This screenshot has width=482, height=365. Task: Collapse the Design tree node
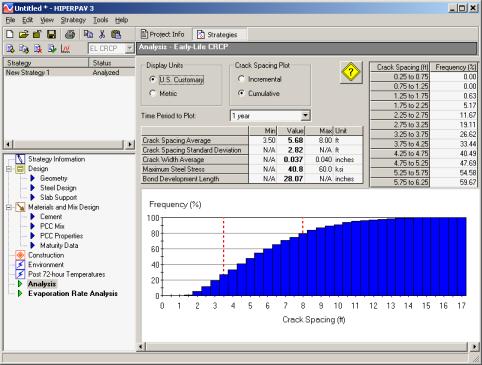point(9,169)
